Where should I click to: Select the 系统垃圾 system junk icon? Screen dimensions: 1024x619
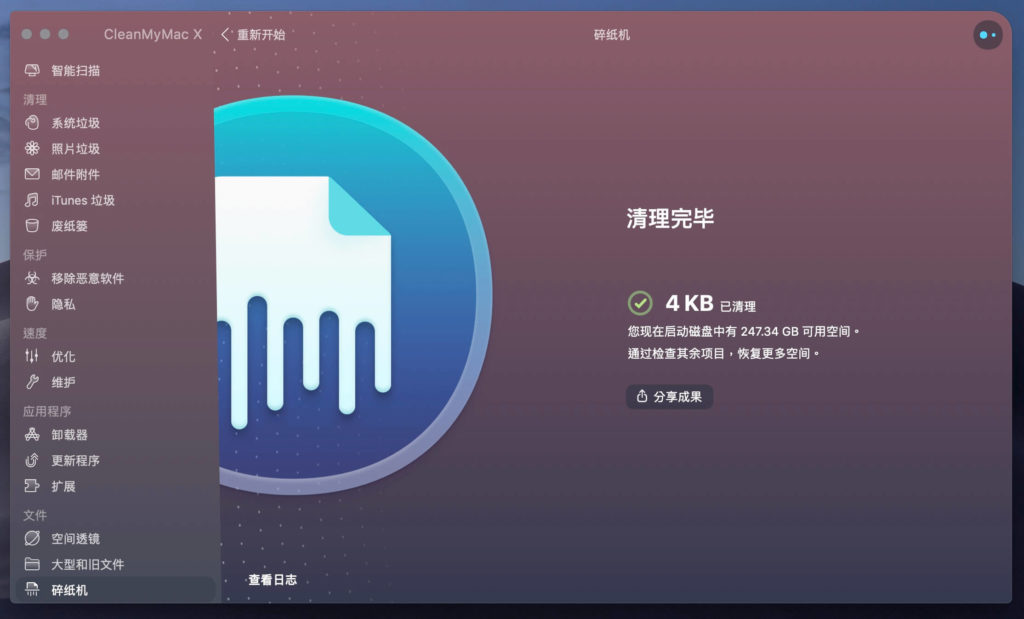[x=32, y=122]
